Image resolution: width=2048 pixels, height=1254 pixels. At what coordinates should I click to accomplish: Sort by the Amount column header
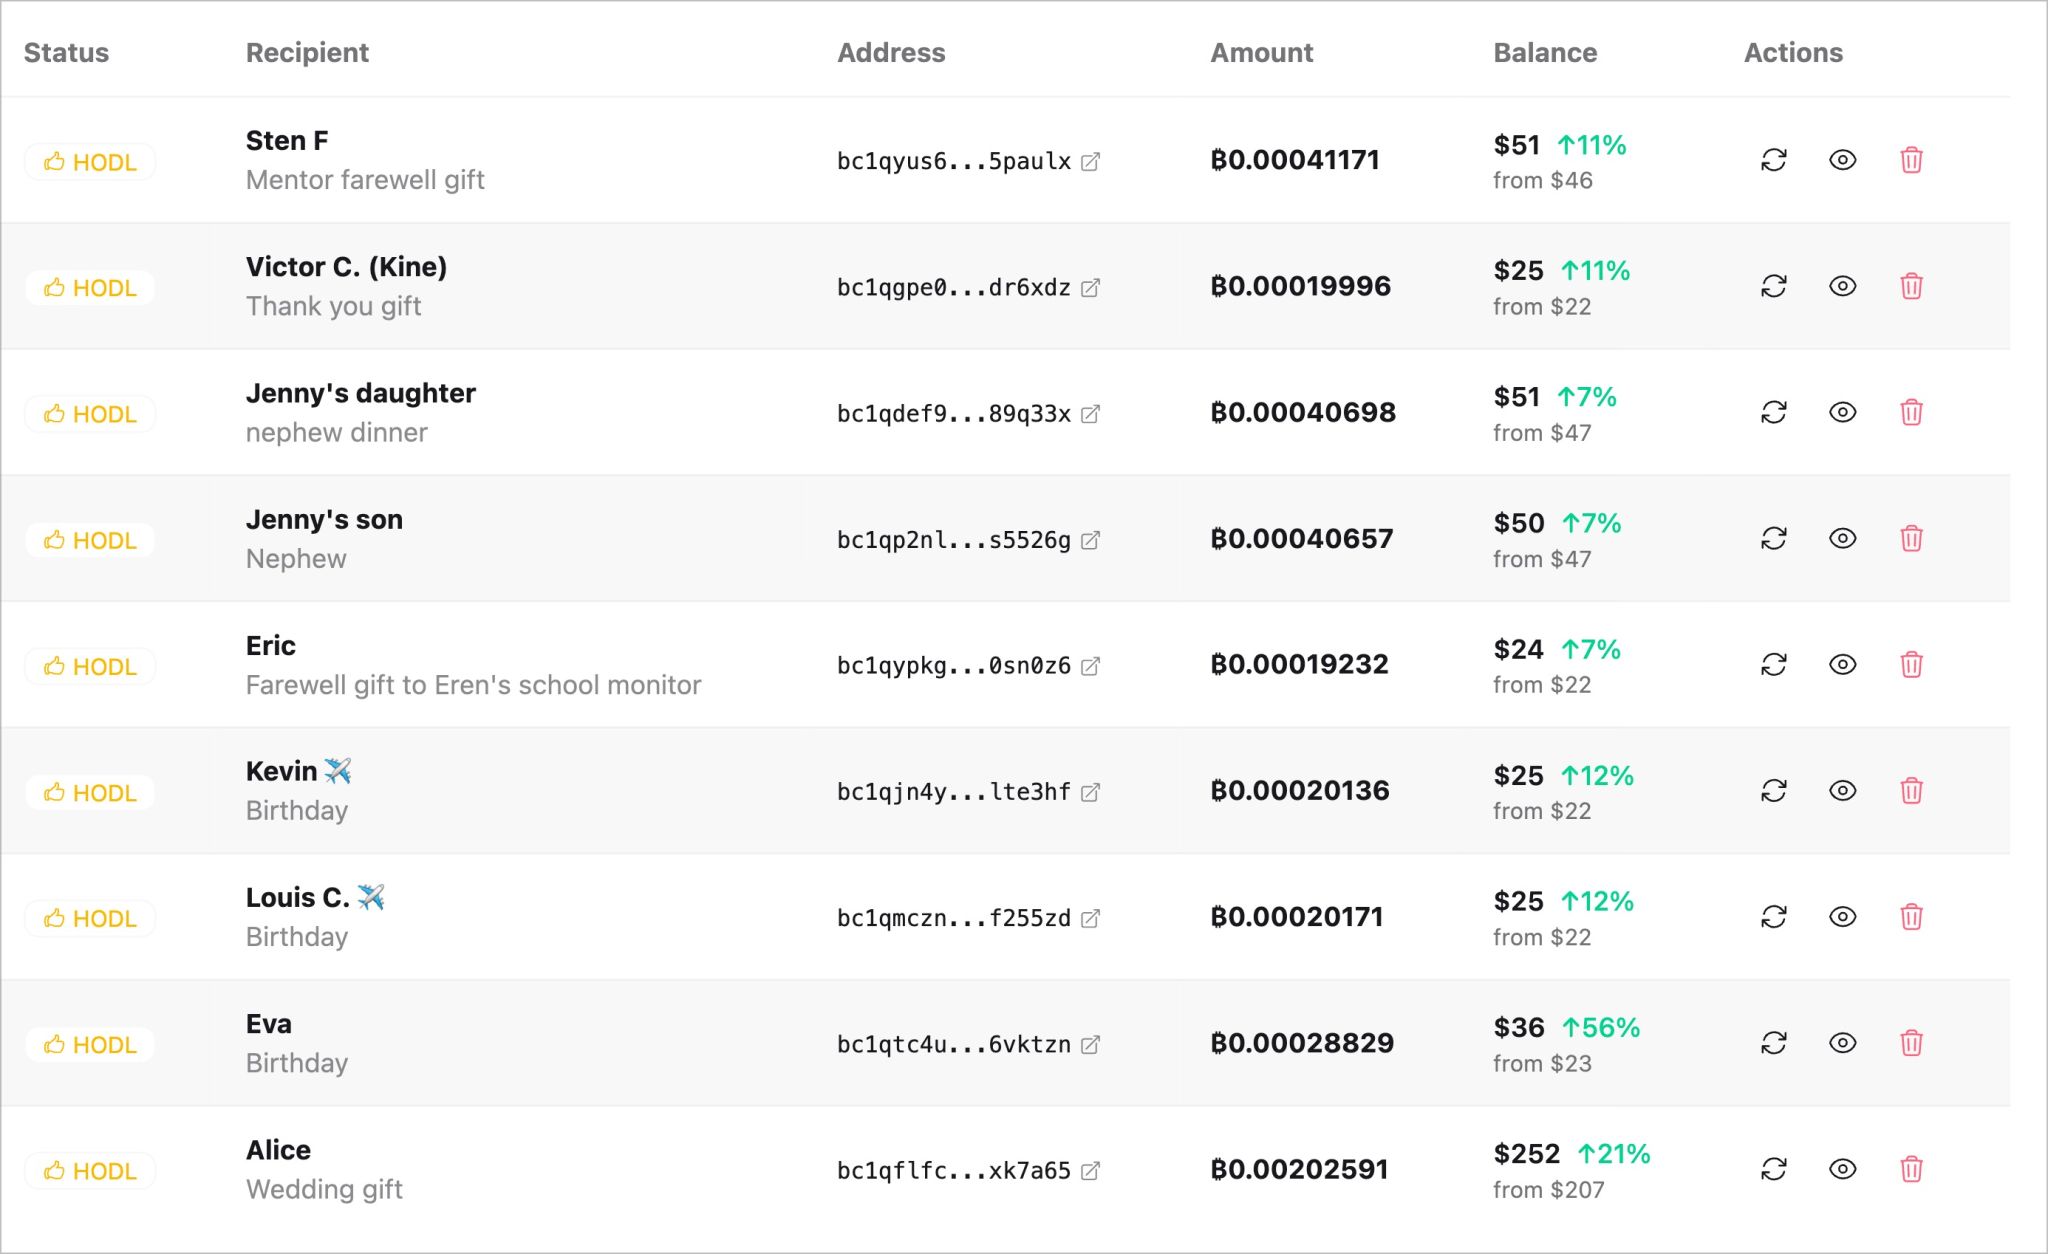1261,53
